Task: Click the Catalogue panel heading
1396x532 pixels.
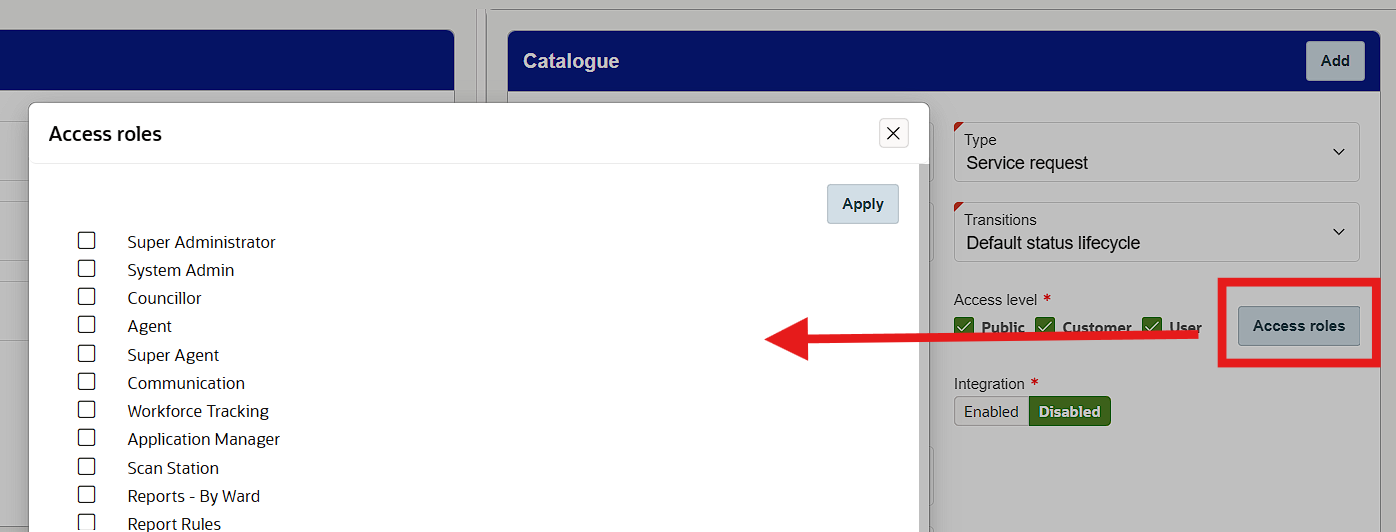Action: [x=571, y=61]
